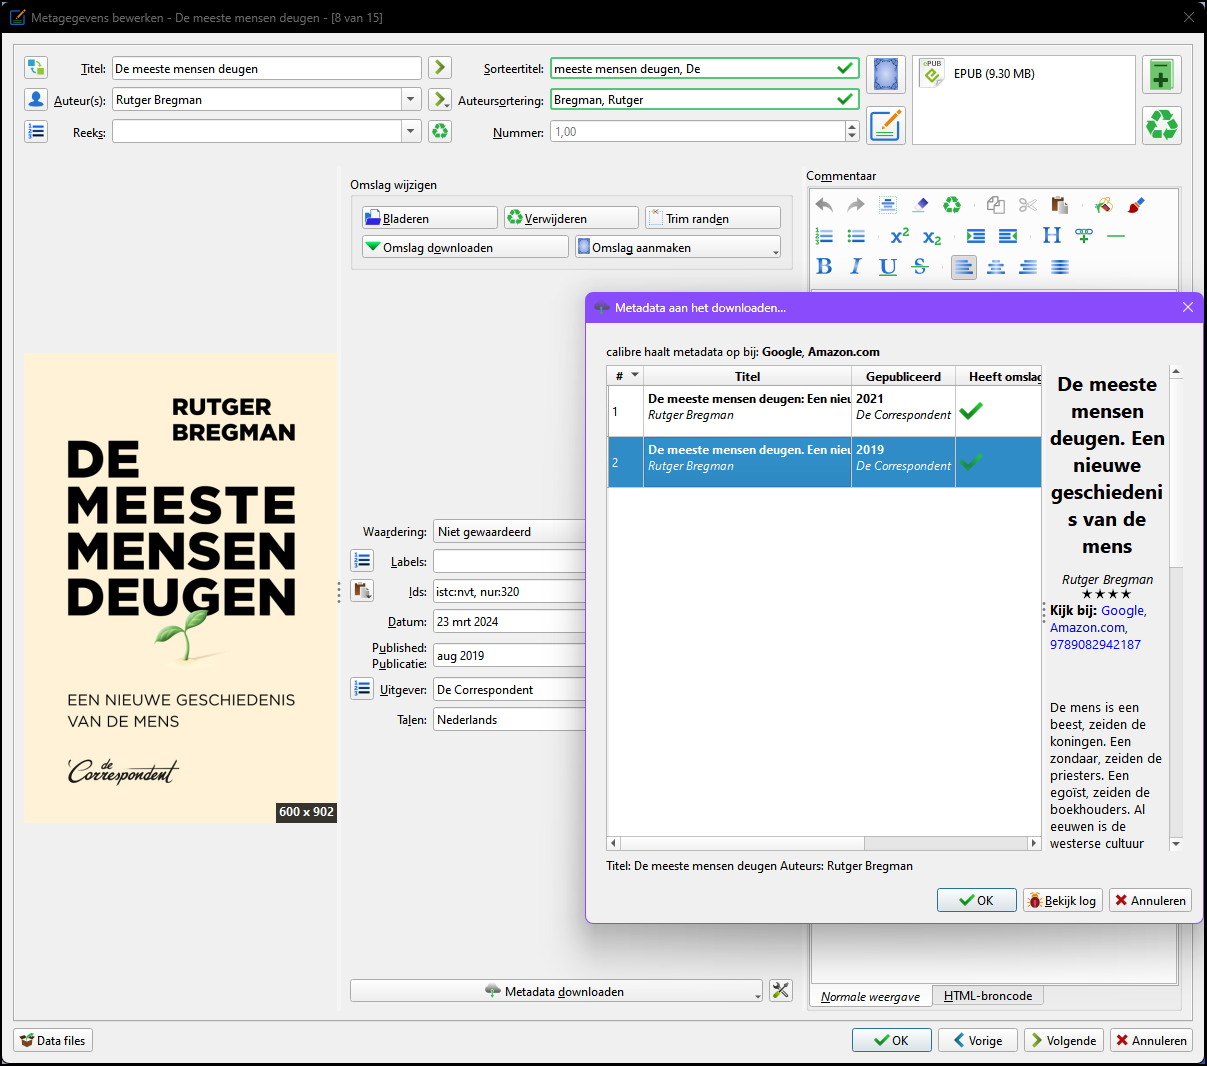Image resolution: width=1207 pixels, height=1066 pixels.
Task: Click the green arrow beside the Auteur(s) field
Action: (x=440, y=99)
